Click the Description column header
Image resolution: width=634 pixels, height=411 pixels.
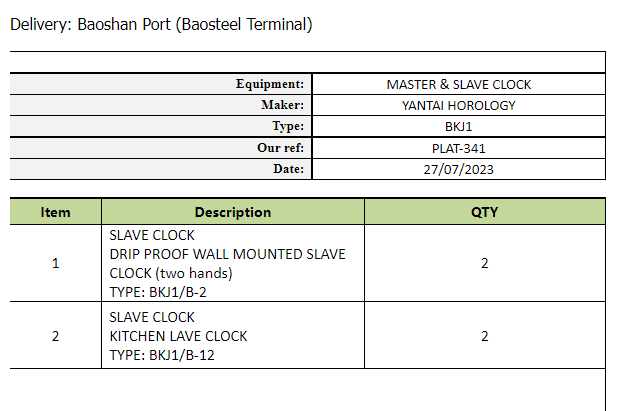pos(233,212)
